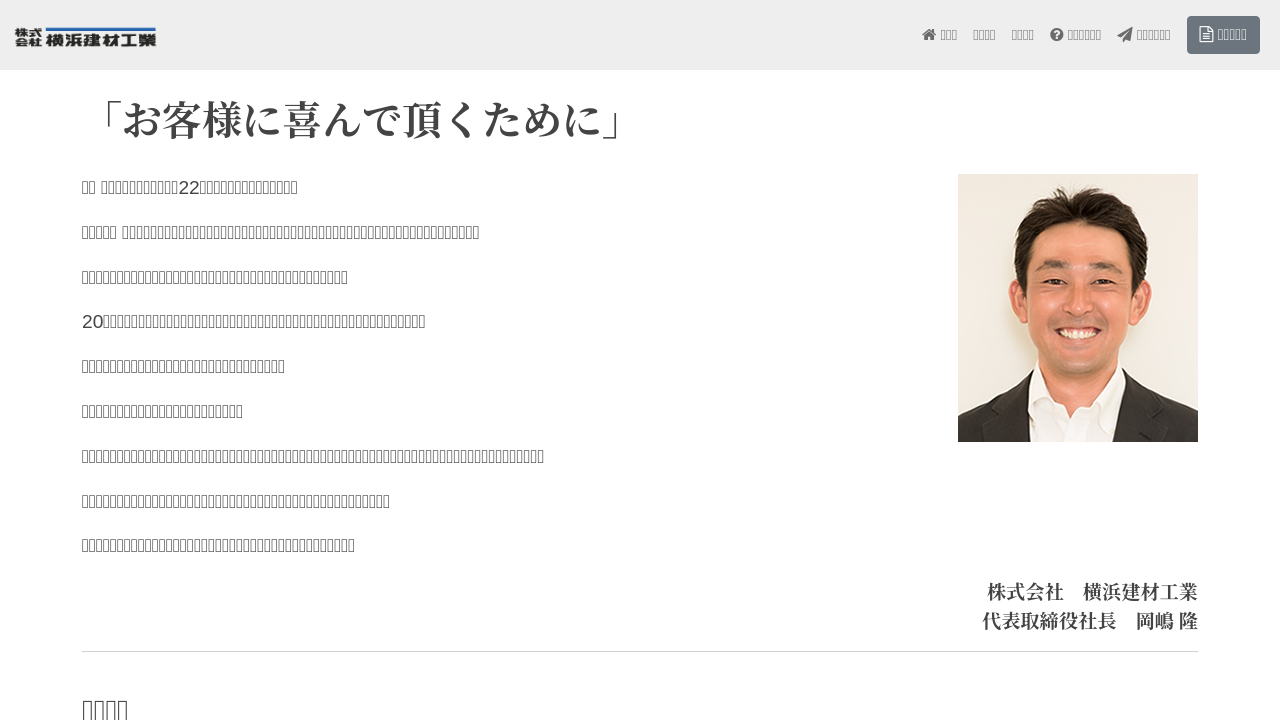Open the nav item just before help

(1022, 35)
